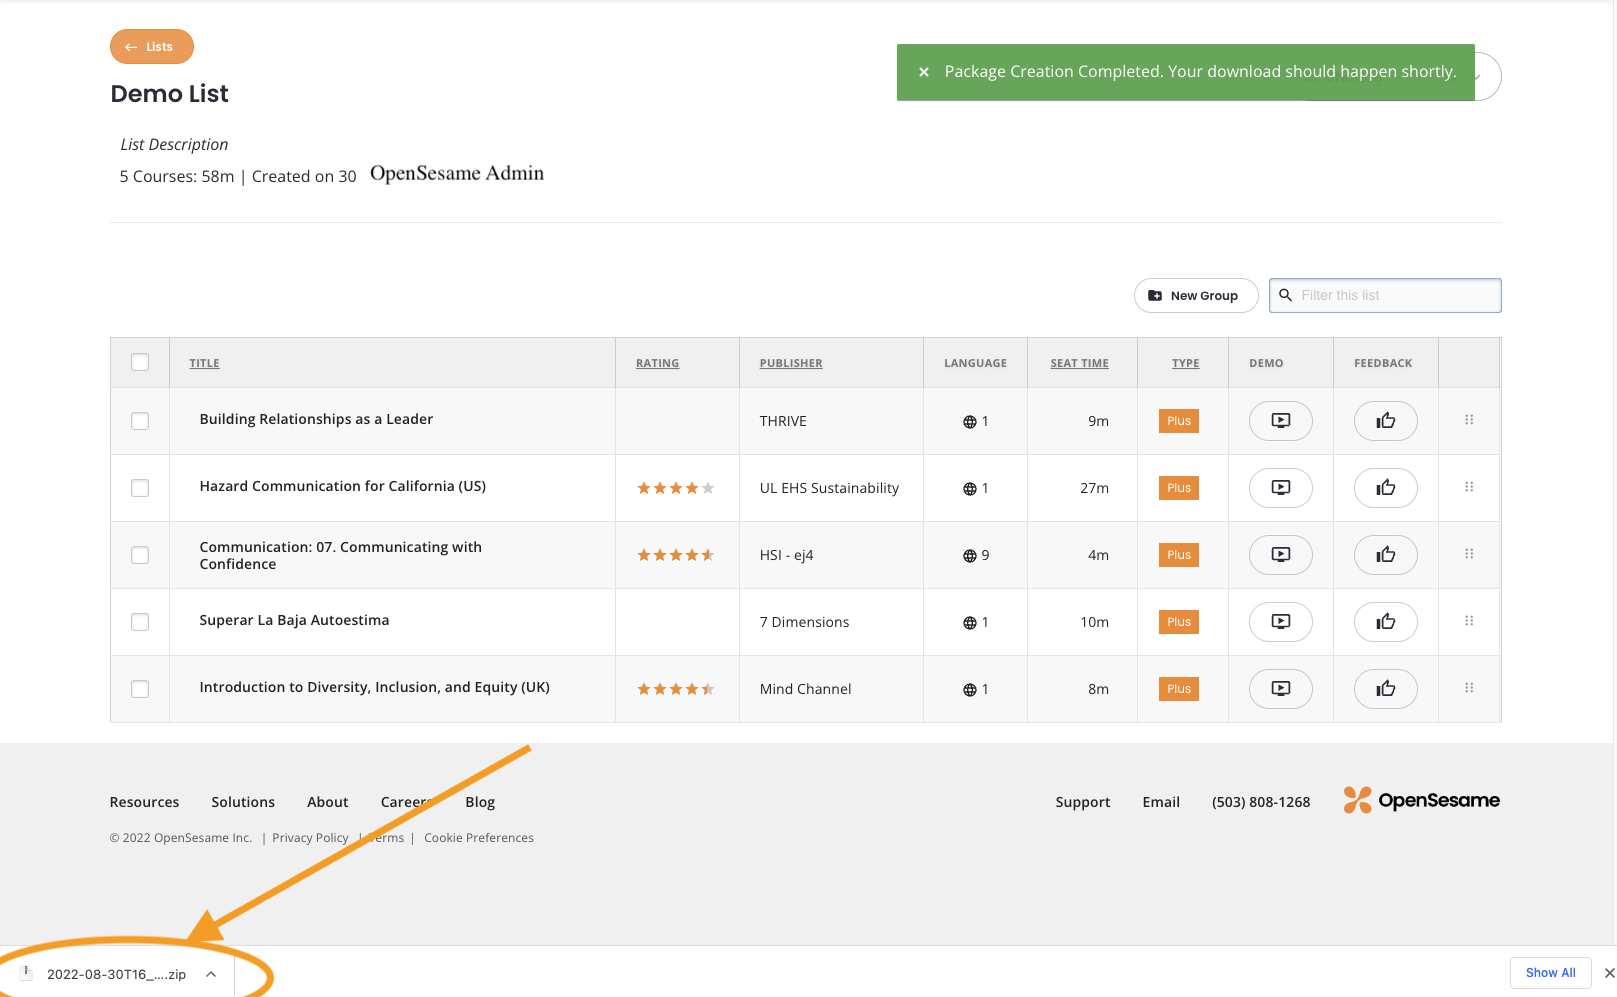Click search magnifier icon in filter box

tap(1286, 295)
